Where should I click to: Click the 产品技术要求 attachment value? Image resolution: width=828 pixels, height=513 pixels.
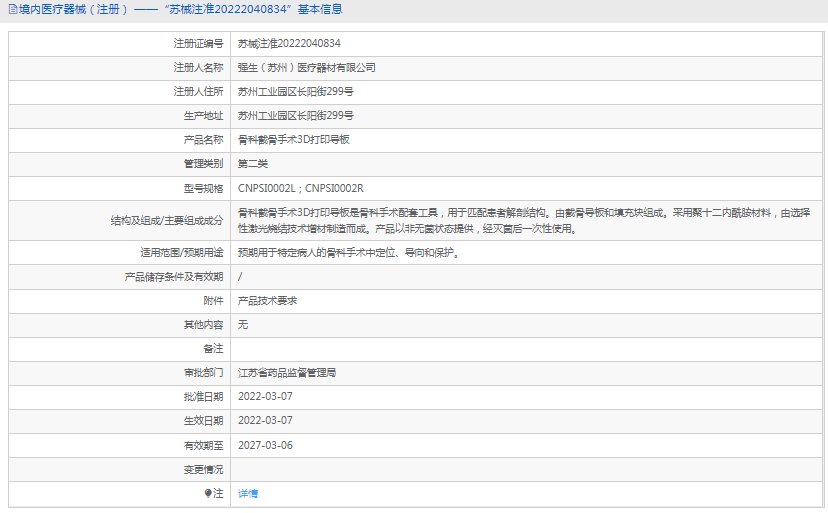(267, 301)
